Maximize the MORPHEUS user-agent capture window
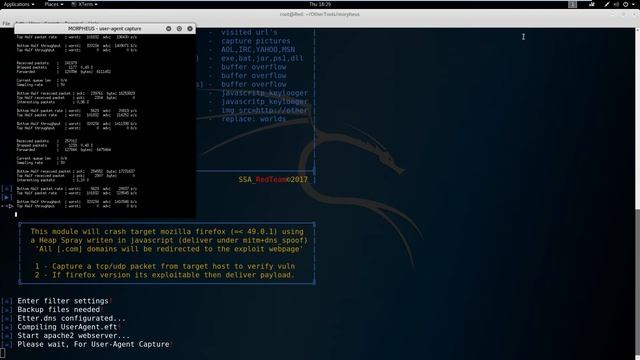Image resolution: width=640 pixels, height=360 pixels. pyautogui.click(x=179, y=29)
